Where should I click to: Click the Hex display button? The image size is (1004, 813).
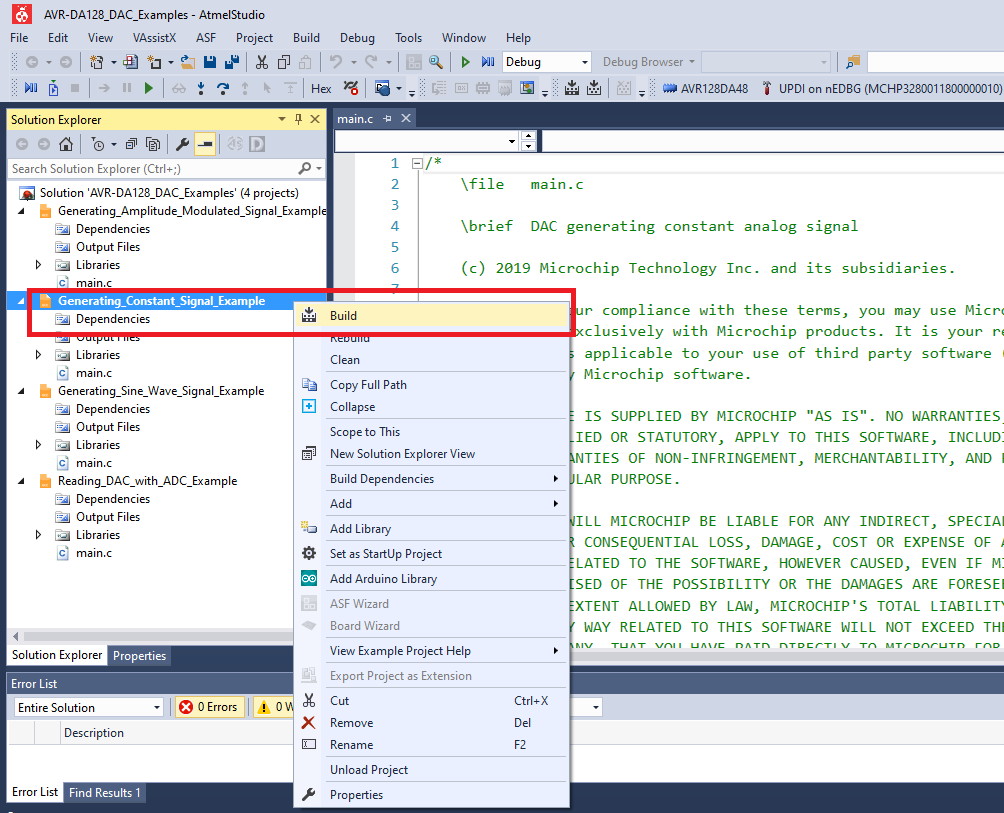click(x=321, y=88)
